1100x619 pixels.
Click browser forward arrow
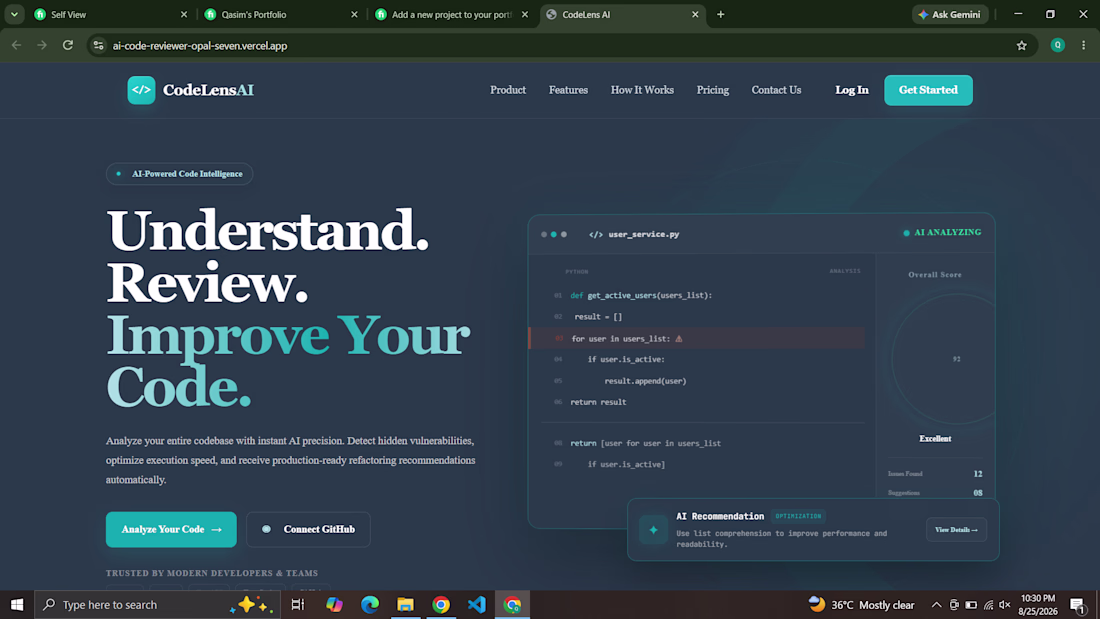point(42,46)
